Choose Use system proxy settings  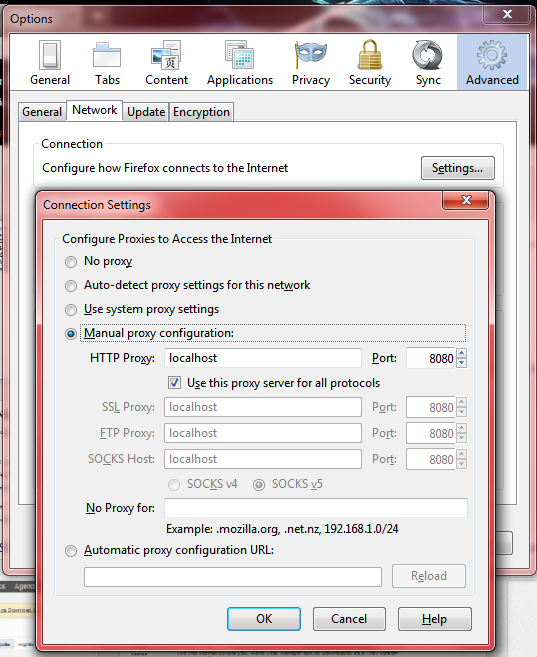click(71, 310)
